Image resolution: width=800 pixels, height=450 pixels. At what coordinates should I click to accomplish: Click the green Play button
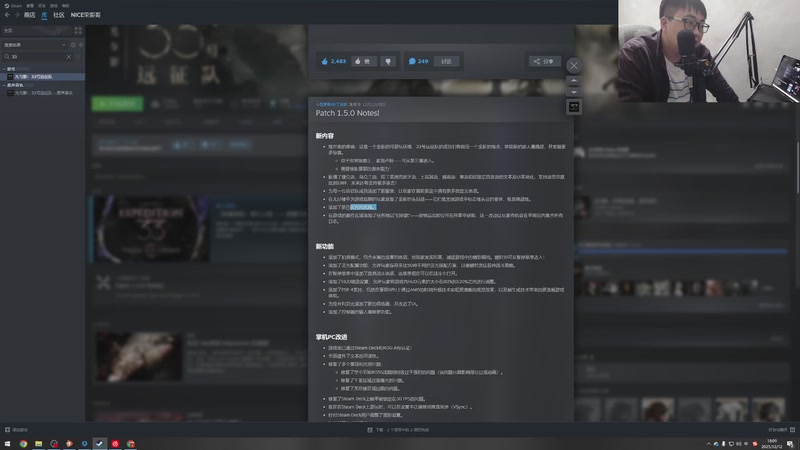pos(117,104)
